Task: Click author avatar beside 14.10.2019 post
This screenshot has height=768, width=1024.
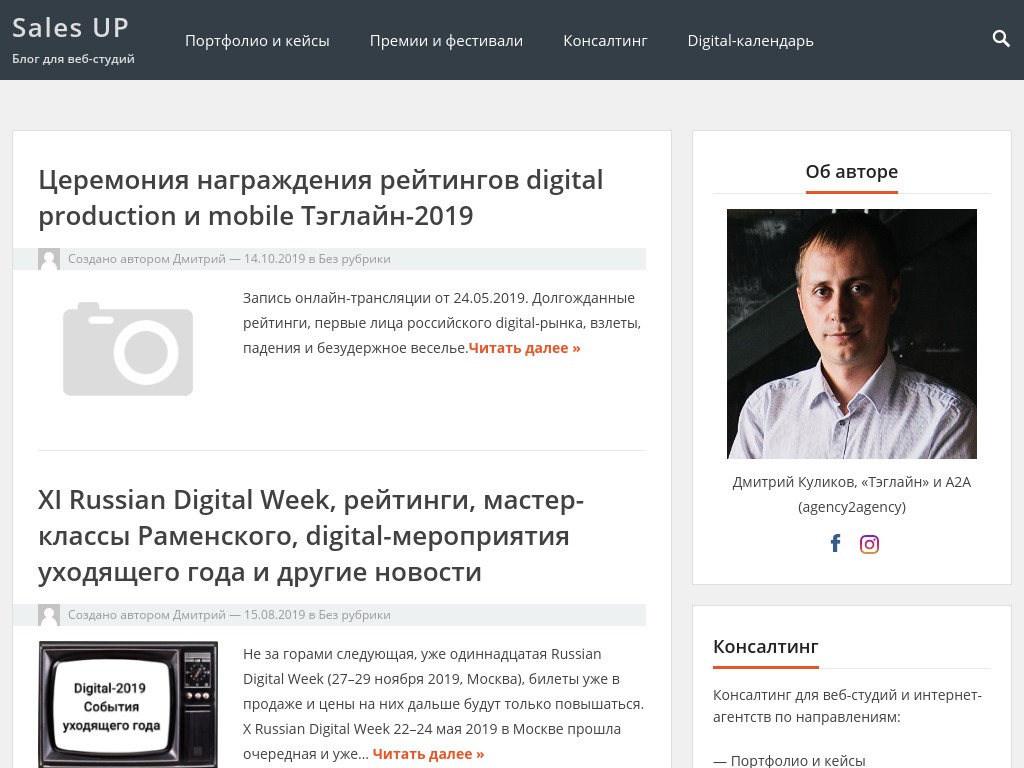Action: 49,259
